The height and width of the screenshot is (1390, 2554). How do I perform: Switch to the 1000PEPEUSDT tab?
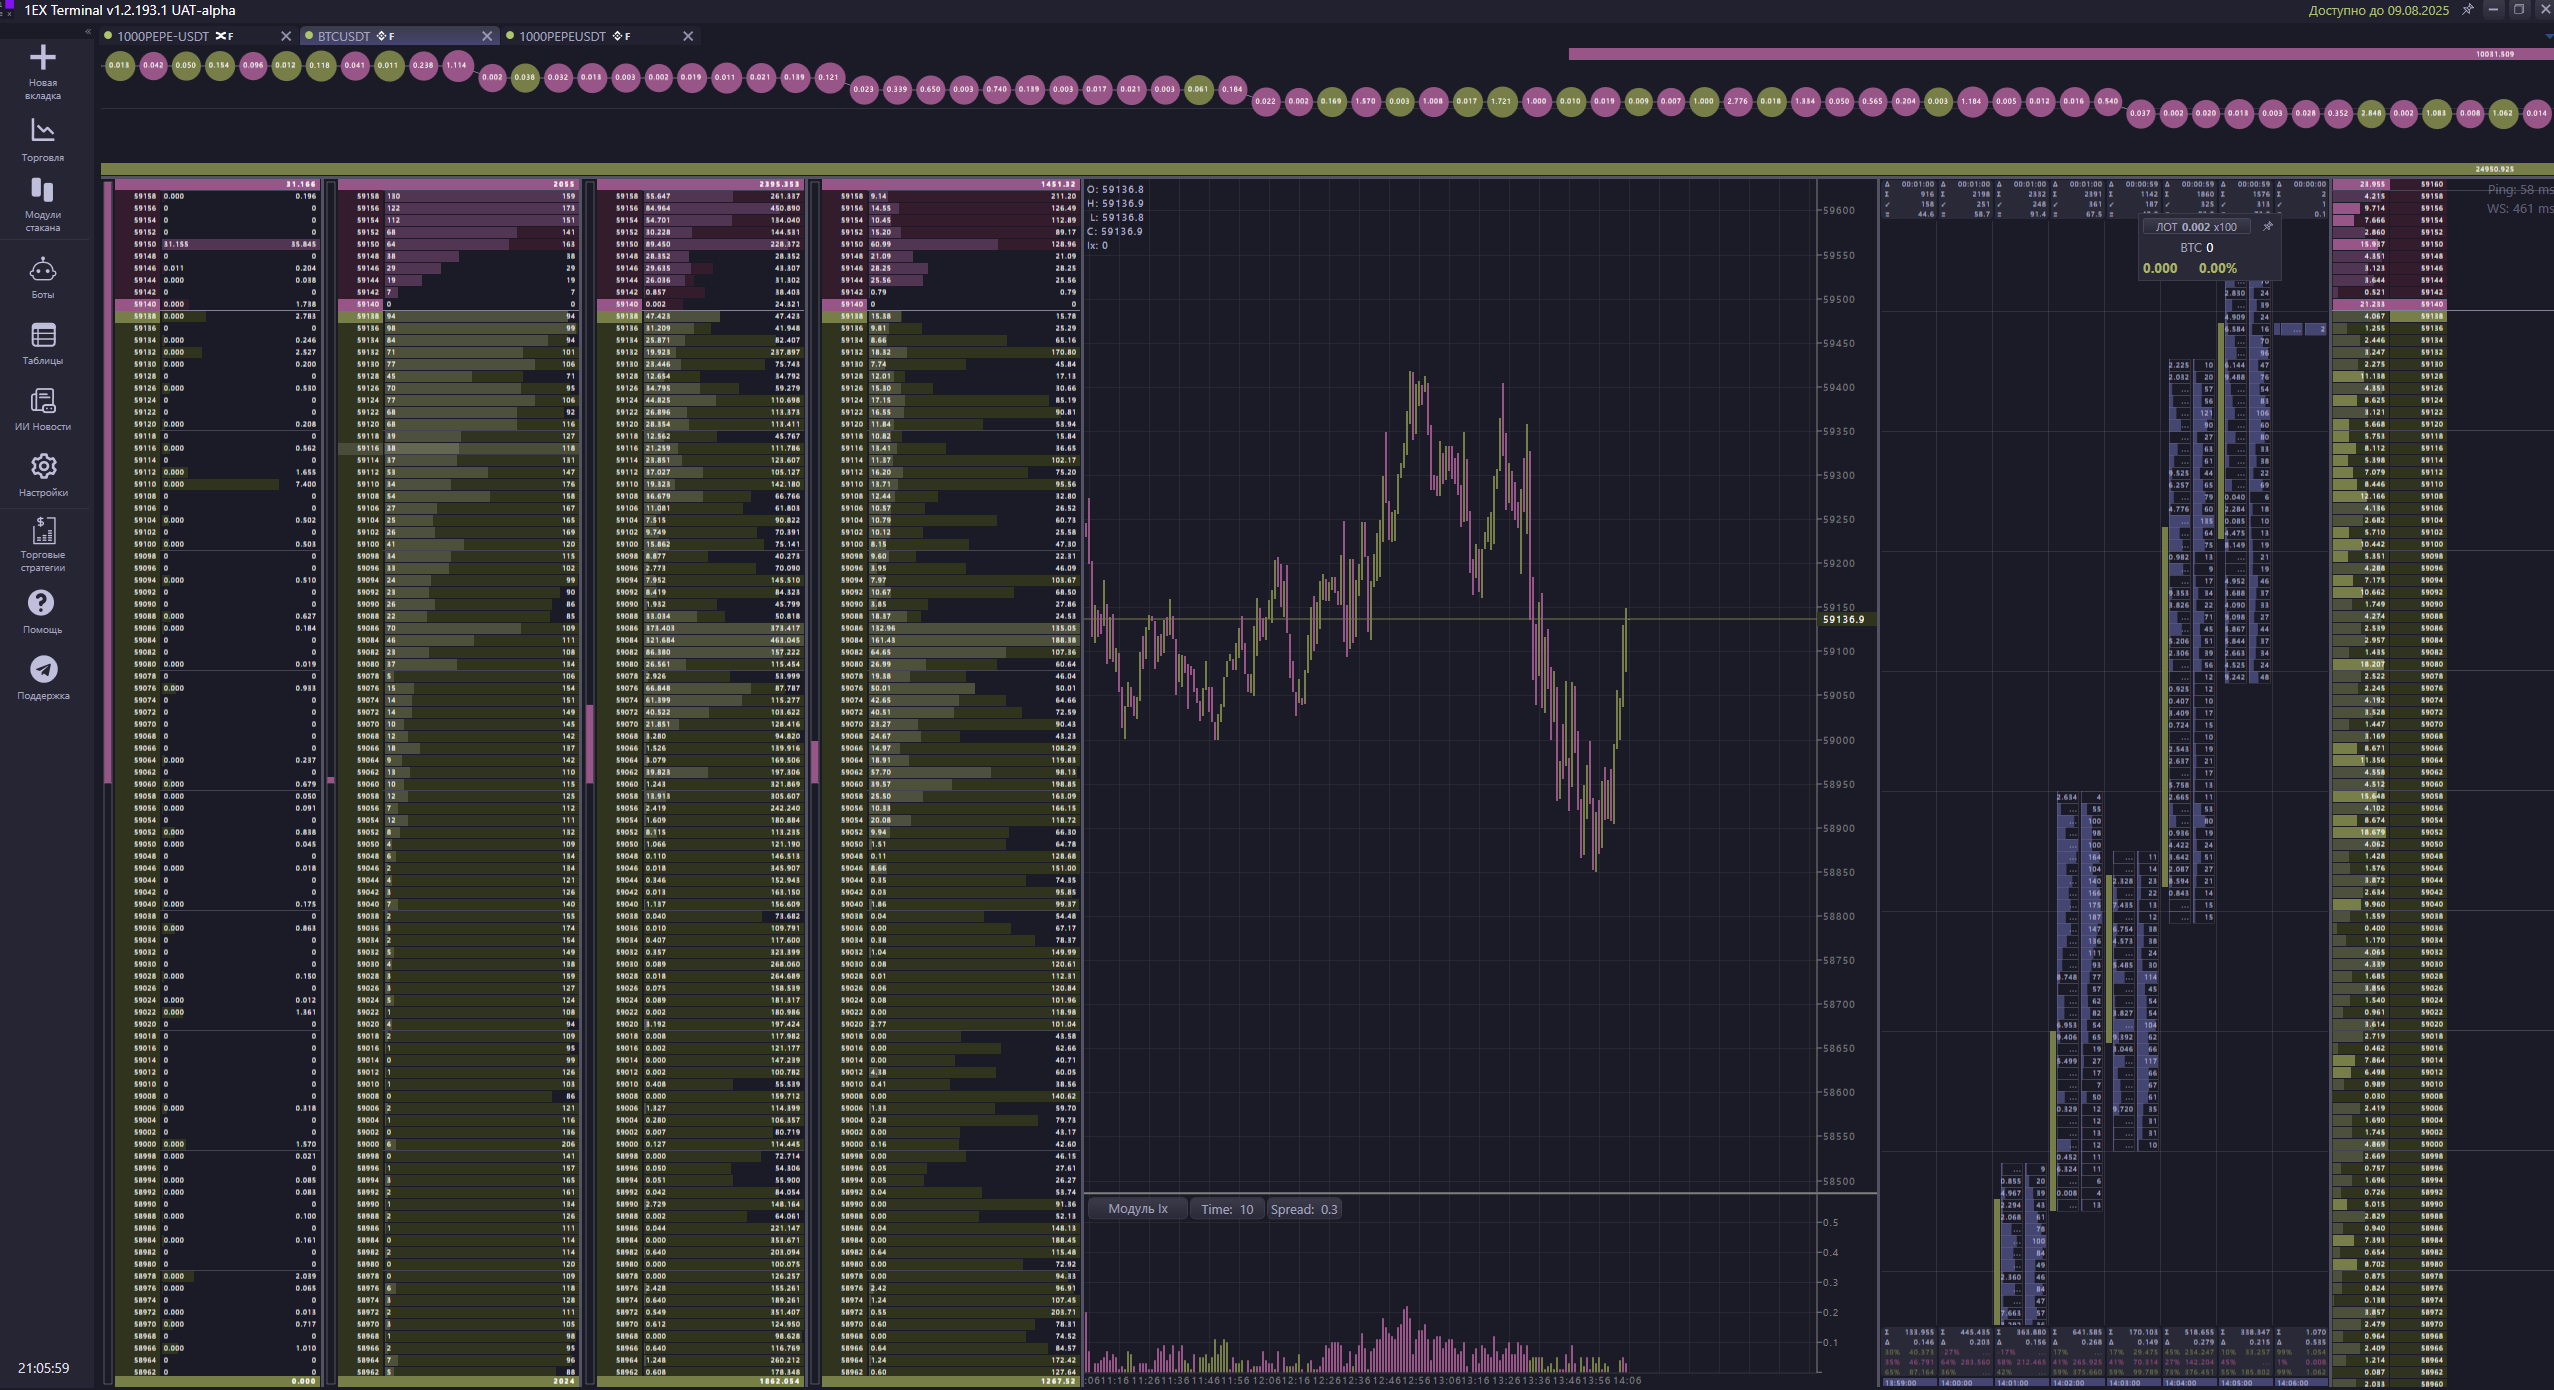(562, 36)
